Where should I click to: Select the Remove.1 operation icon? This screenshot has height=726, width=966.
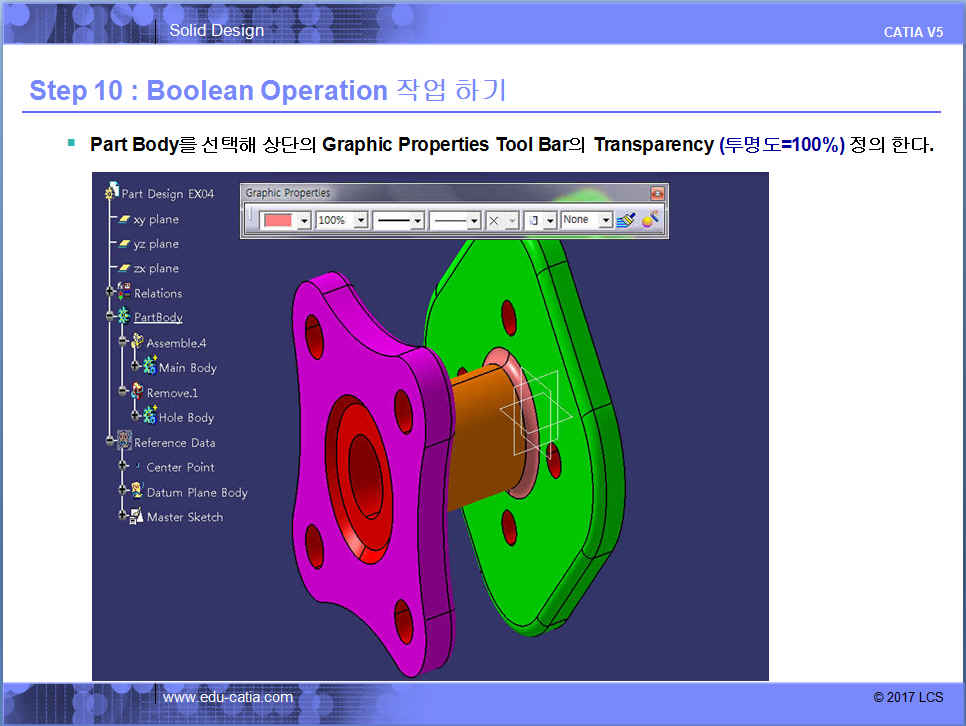pos(137,393)
